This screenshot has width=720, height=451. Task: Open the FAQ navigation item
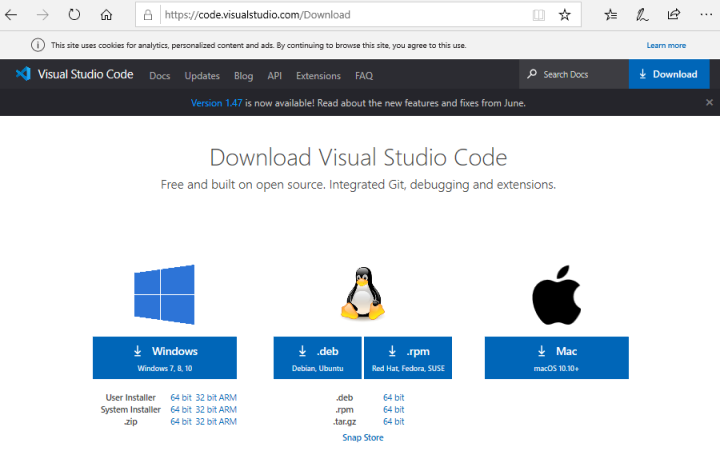coord(364,76)
